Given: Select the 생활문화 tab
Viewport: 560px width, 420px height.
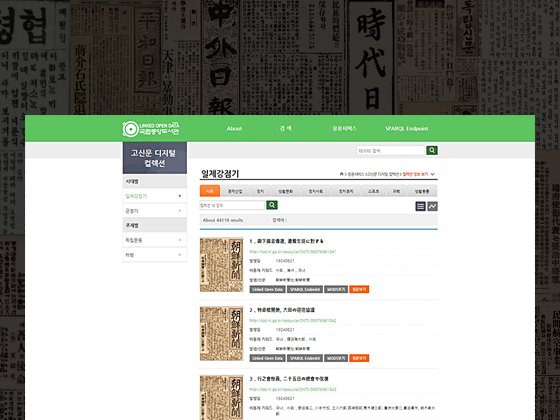Looking at the screenshot, I should click(286, 191).
